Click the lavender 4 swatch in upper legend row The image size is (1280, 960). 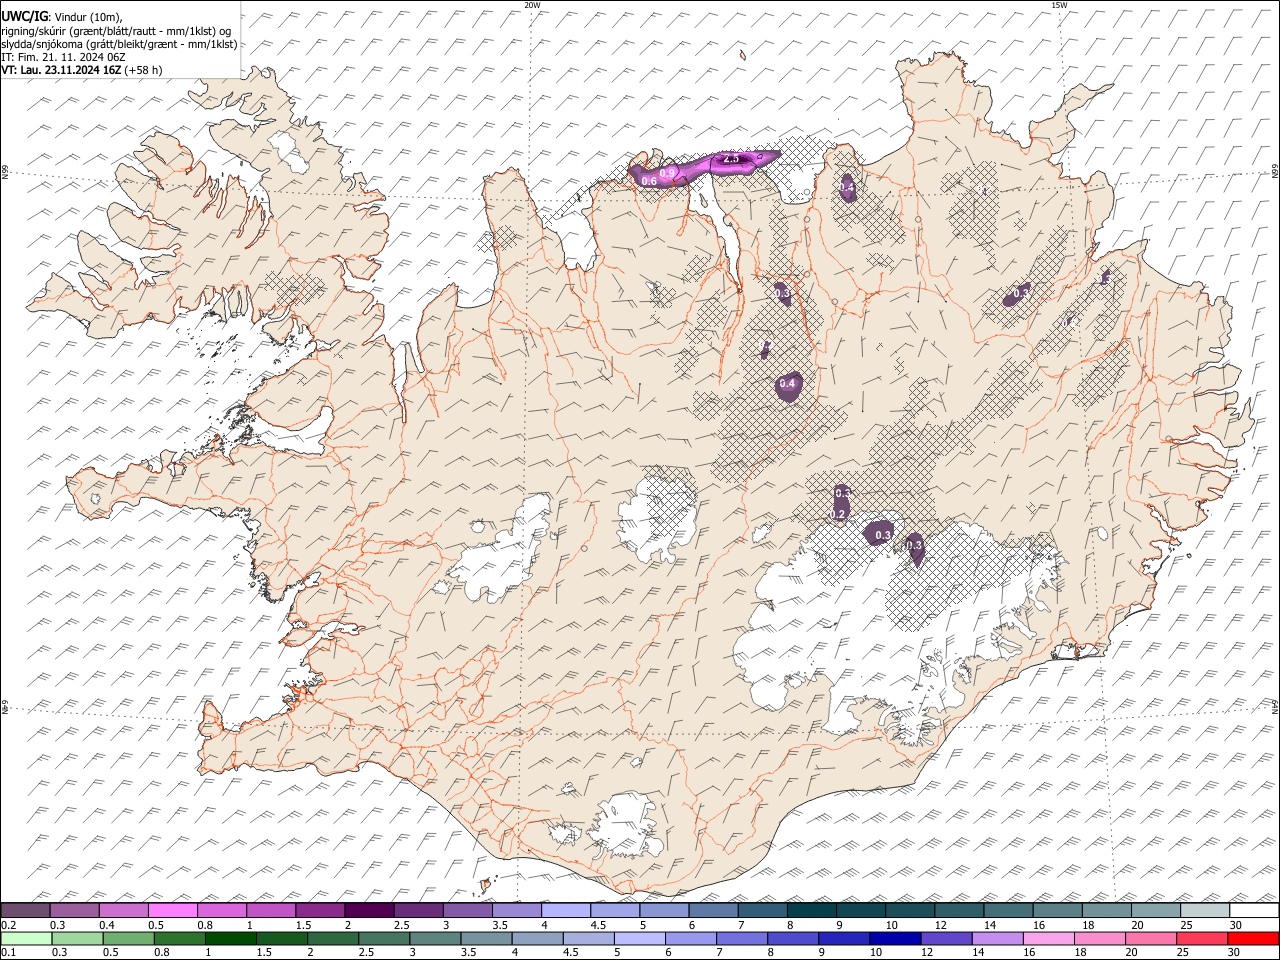(565, 910)
